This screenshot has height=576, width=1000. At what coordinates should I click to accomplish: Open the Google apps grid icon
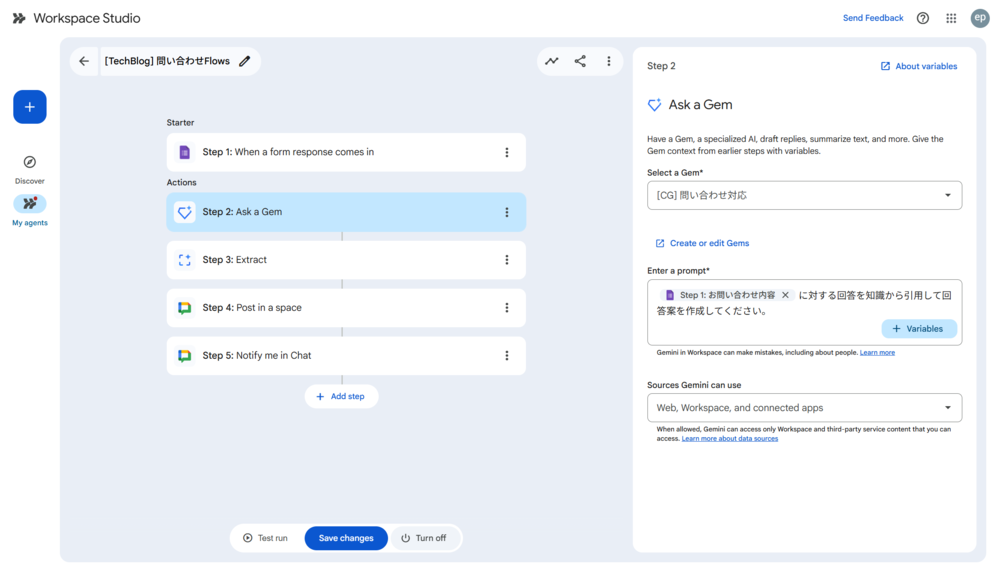point(951,18)
